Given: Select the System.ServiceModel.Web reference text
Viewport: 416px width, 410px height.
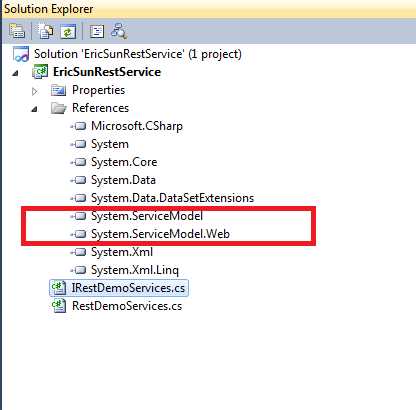Looking at the screenshot, I should pyautogui.click(x=160, y=234).
